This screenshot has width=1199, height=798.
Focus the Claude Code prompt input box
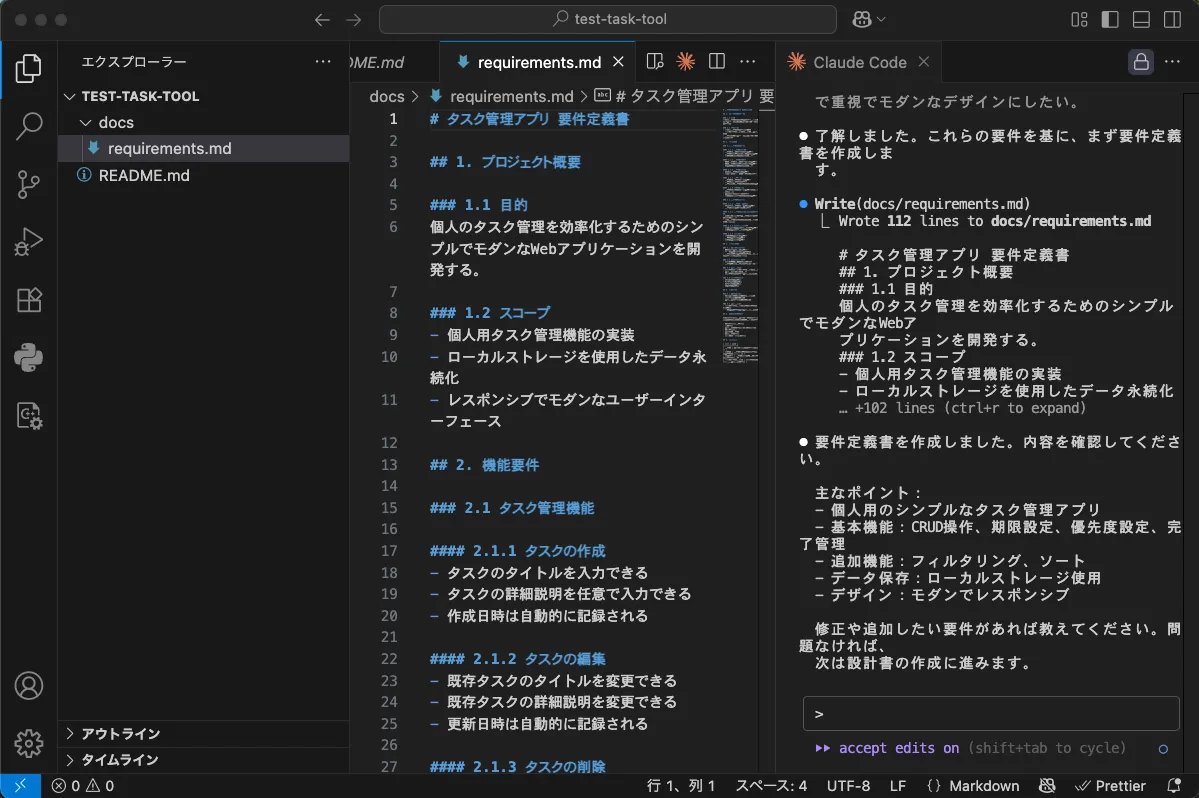point(990,714)
